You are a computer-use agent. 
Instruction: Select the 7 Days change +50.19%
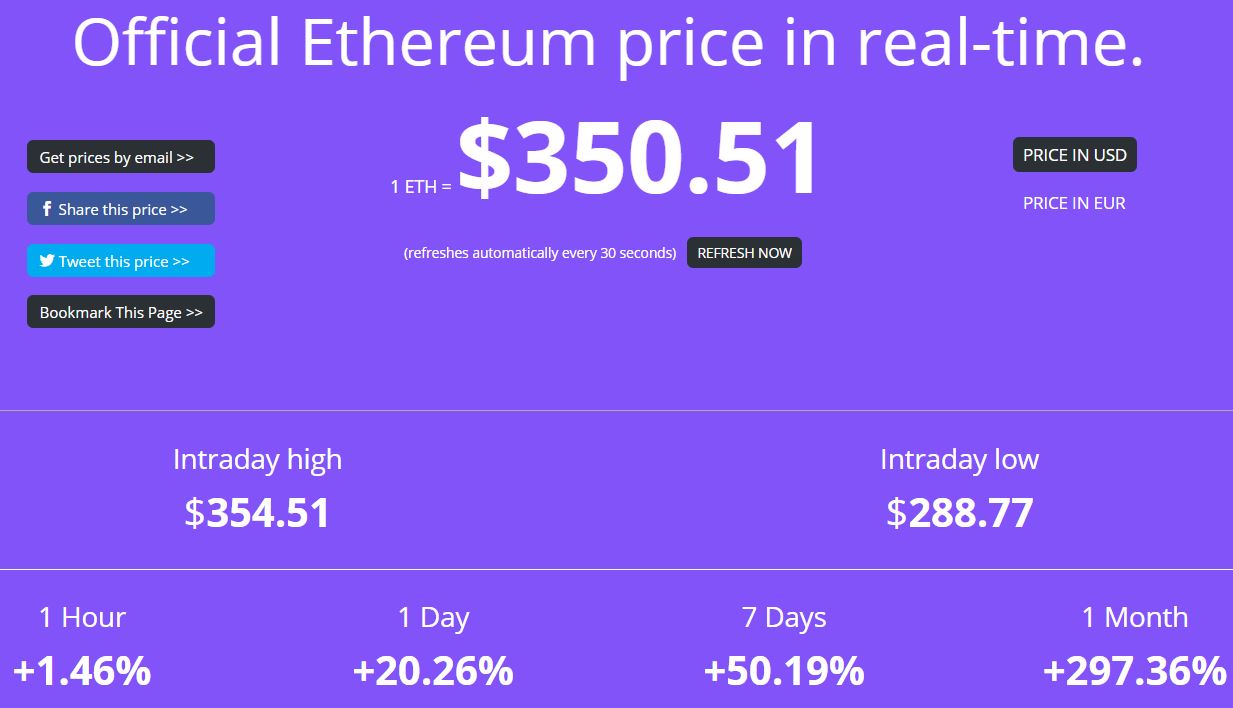tap(784, 671)
